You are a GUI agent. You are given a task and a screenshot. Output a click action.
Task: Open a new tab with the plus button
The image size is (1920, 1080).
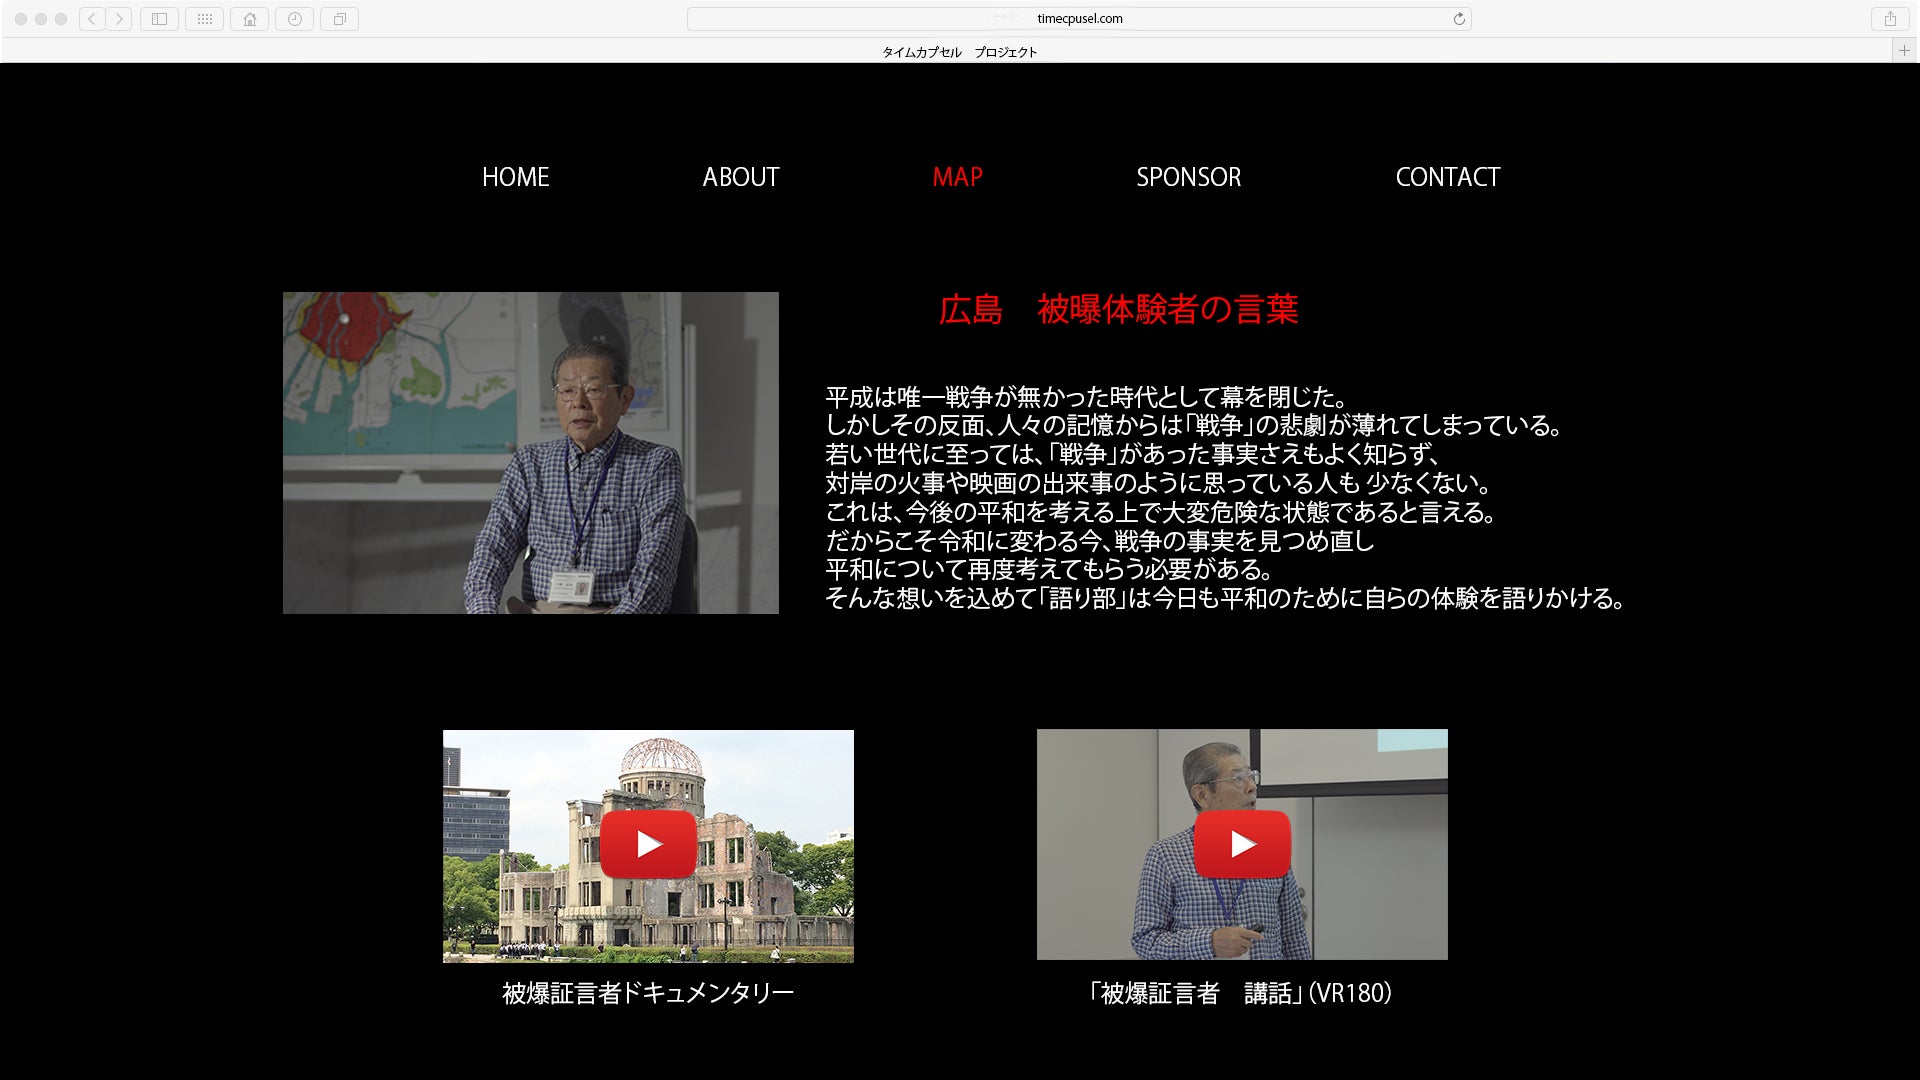[x=1904, y=51]
